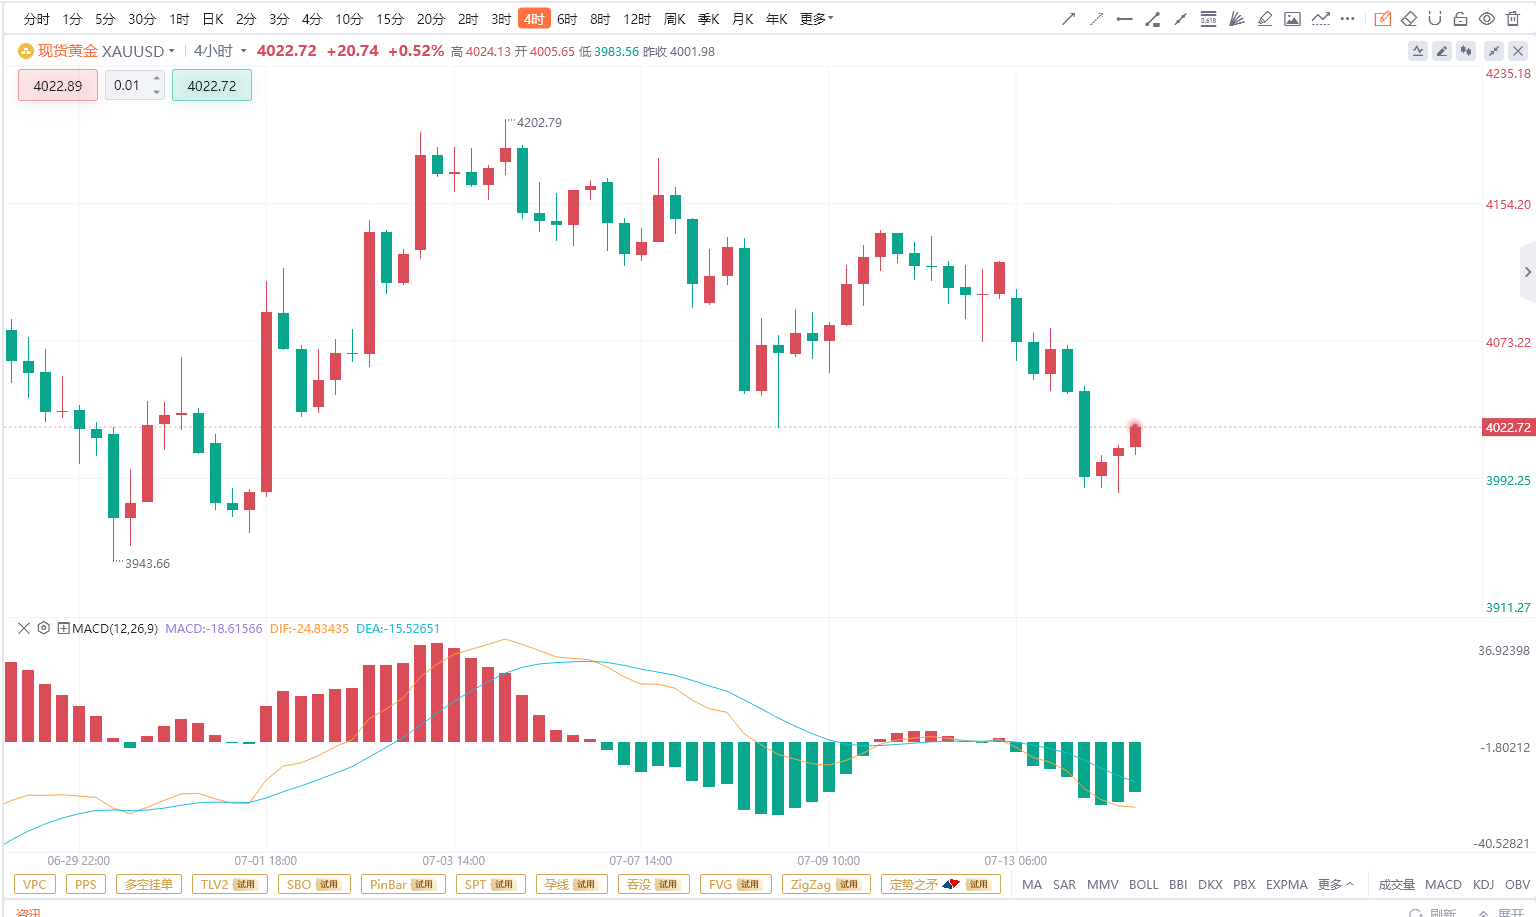
Task: Select the Gann fan lines tool
Action: pyautogui.click(x=1237, y=19)
